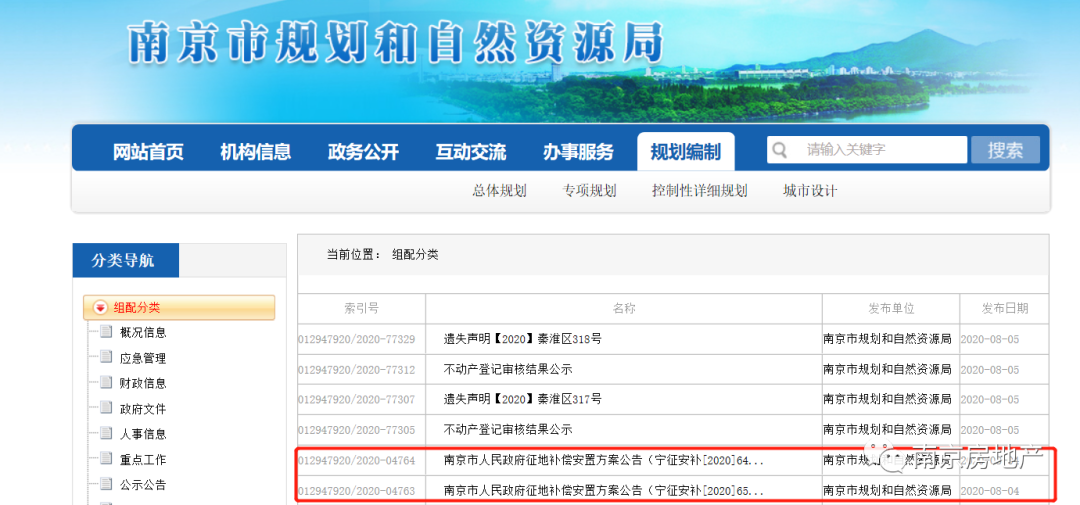This screenshot has width=1080, height=505.
Task: Select 组配分类 tree root
Action: pyautogui.click(x=179, y=308)
